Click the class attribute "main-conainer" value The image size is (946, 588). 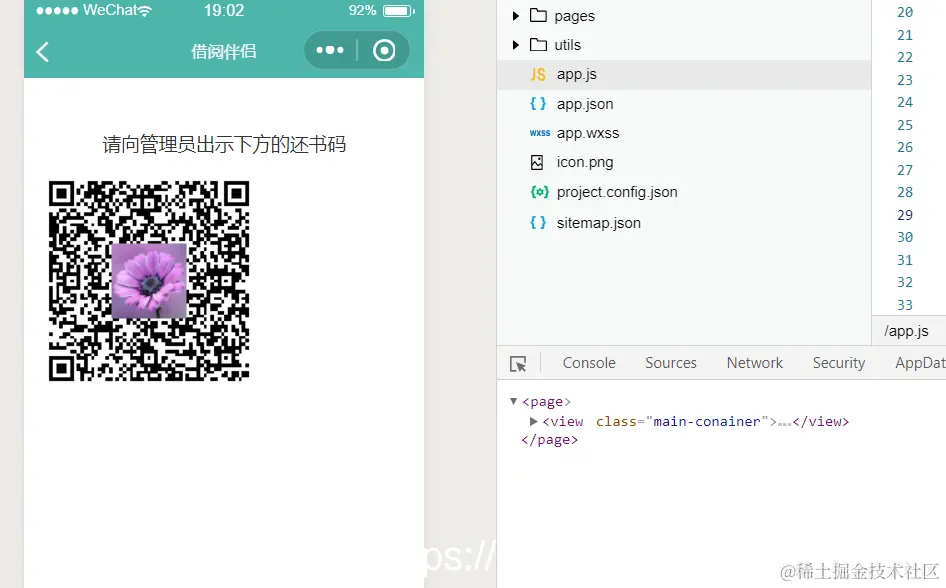[x=707, y=421]
